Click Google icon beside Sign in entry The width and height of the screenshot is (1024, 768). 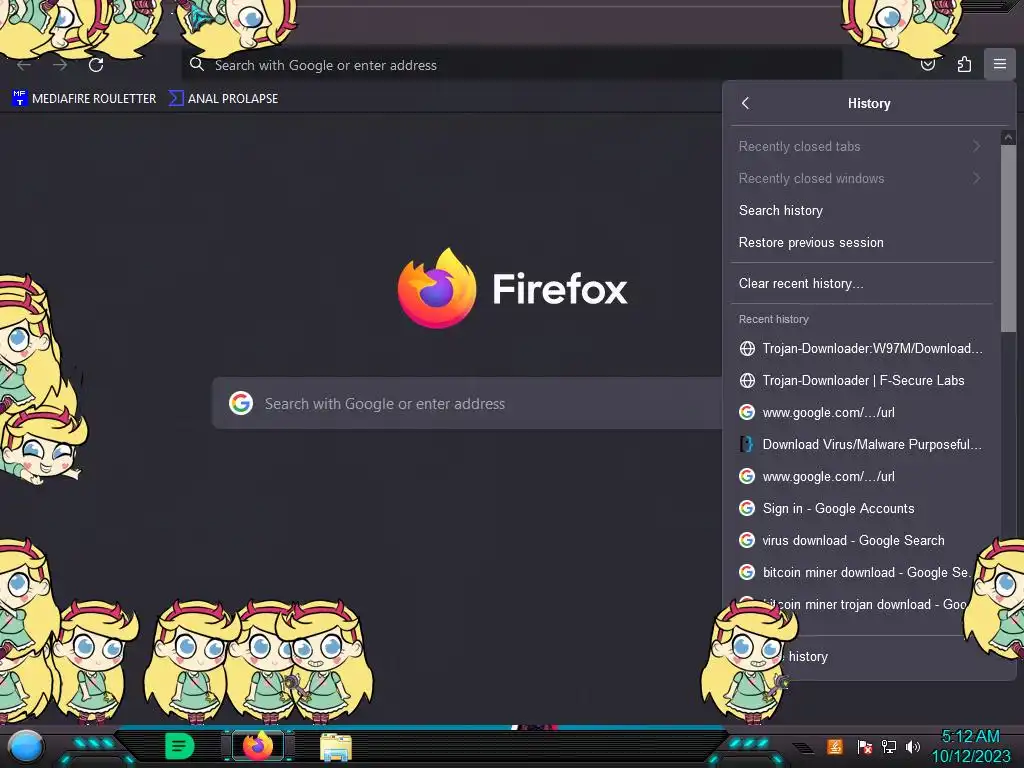[747, 508]
